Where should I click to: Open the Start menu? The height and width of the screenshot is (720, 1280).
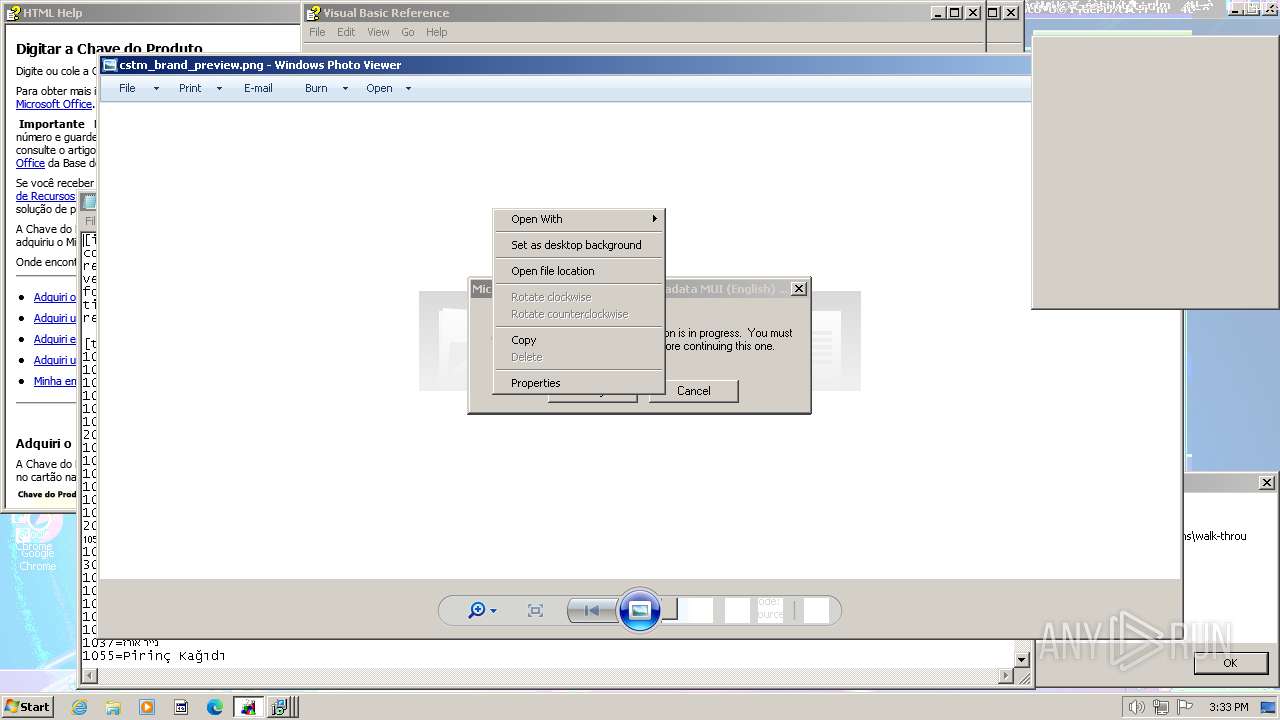27,706
